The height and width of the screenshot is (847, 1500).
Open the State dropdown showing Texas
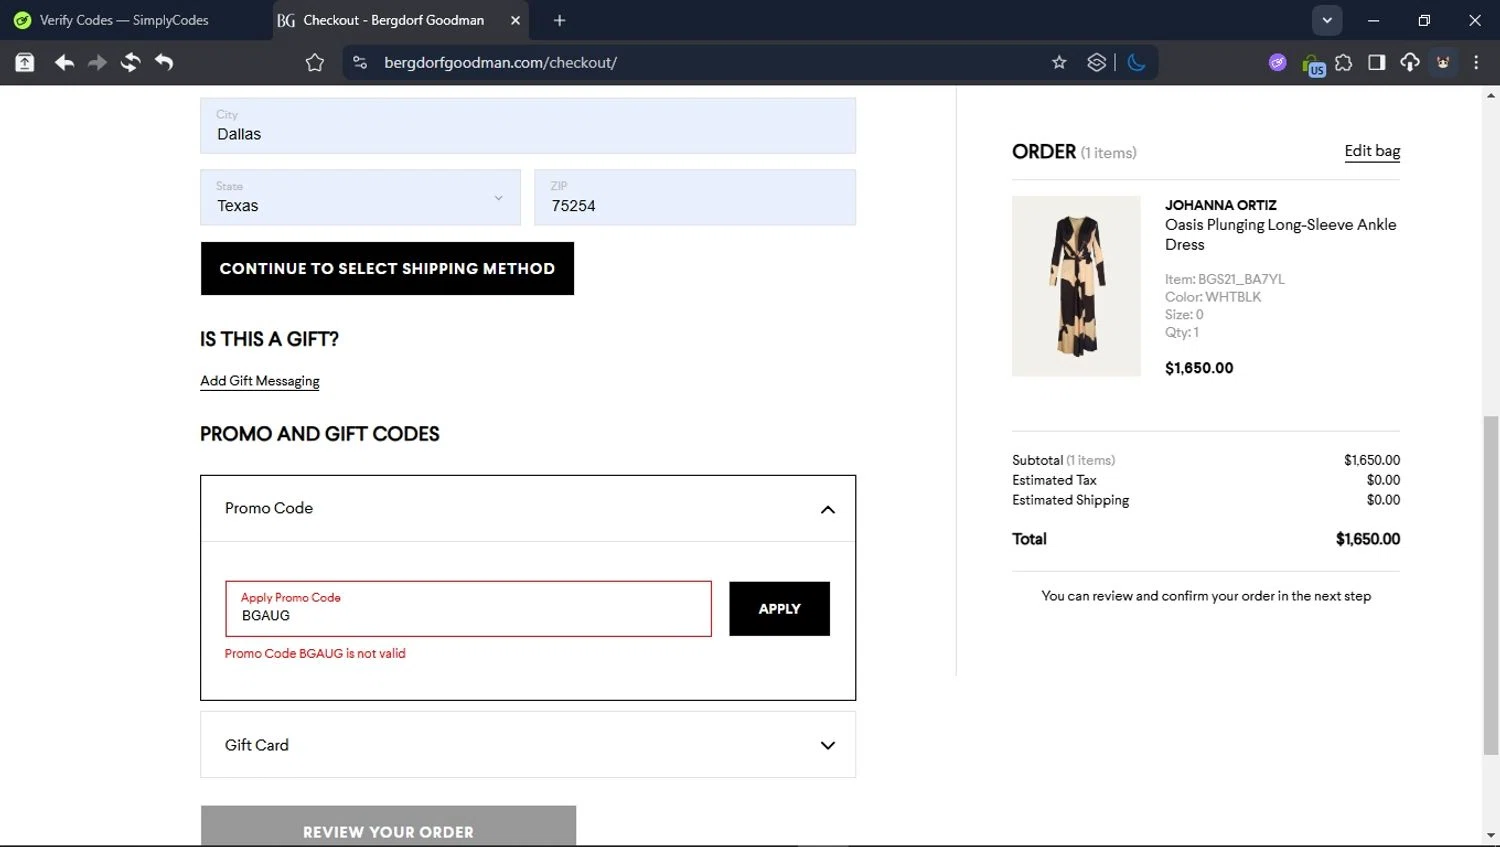click(360, 197)
